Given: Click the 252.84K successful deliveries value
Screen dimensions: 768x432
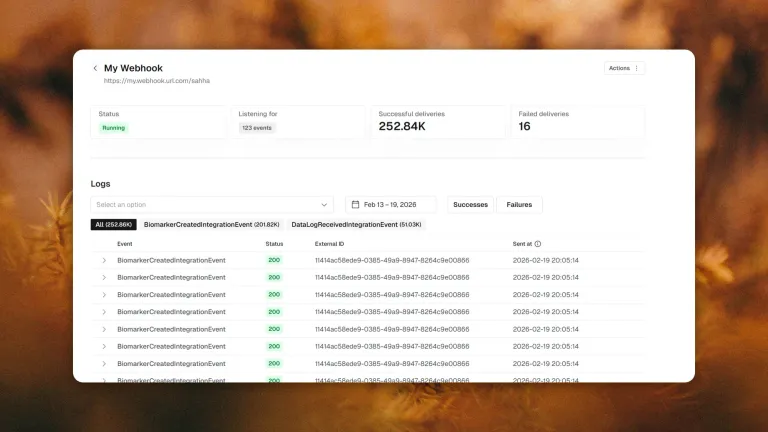Looking at the screenshot, I should coord(402,126).
